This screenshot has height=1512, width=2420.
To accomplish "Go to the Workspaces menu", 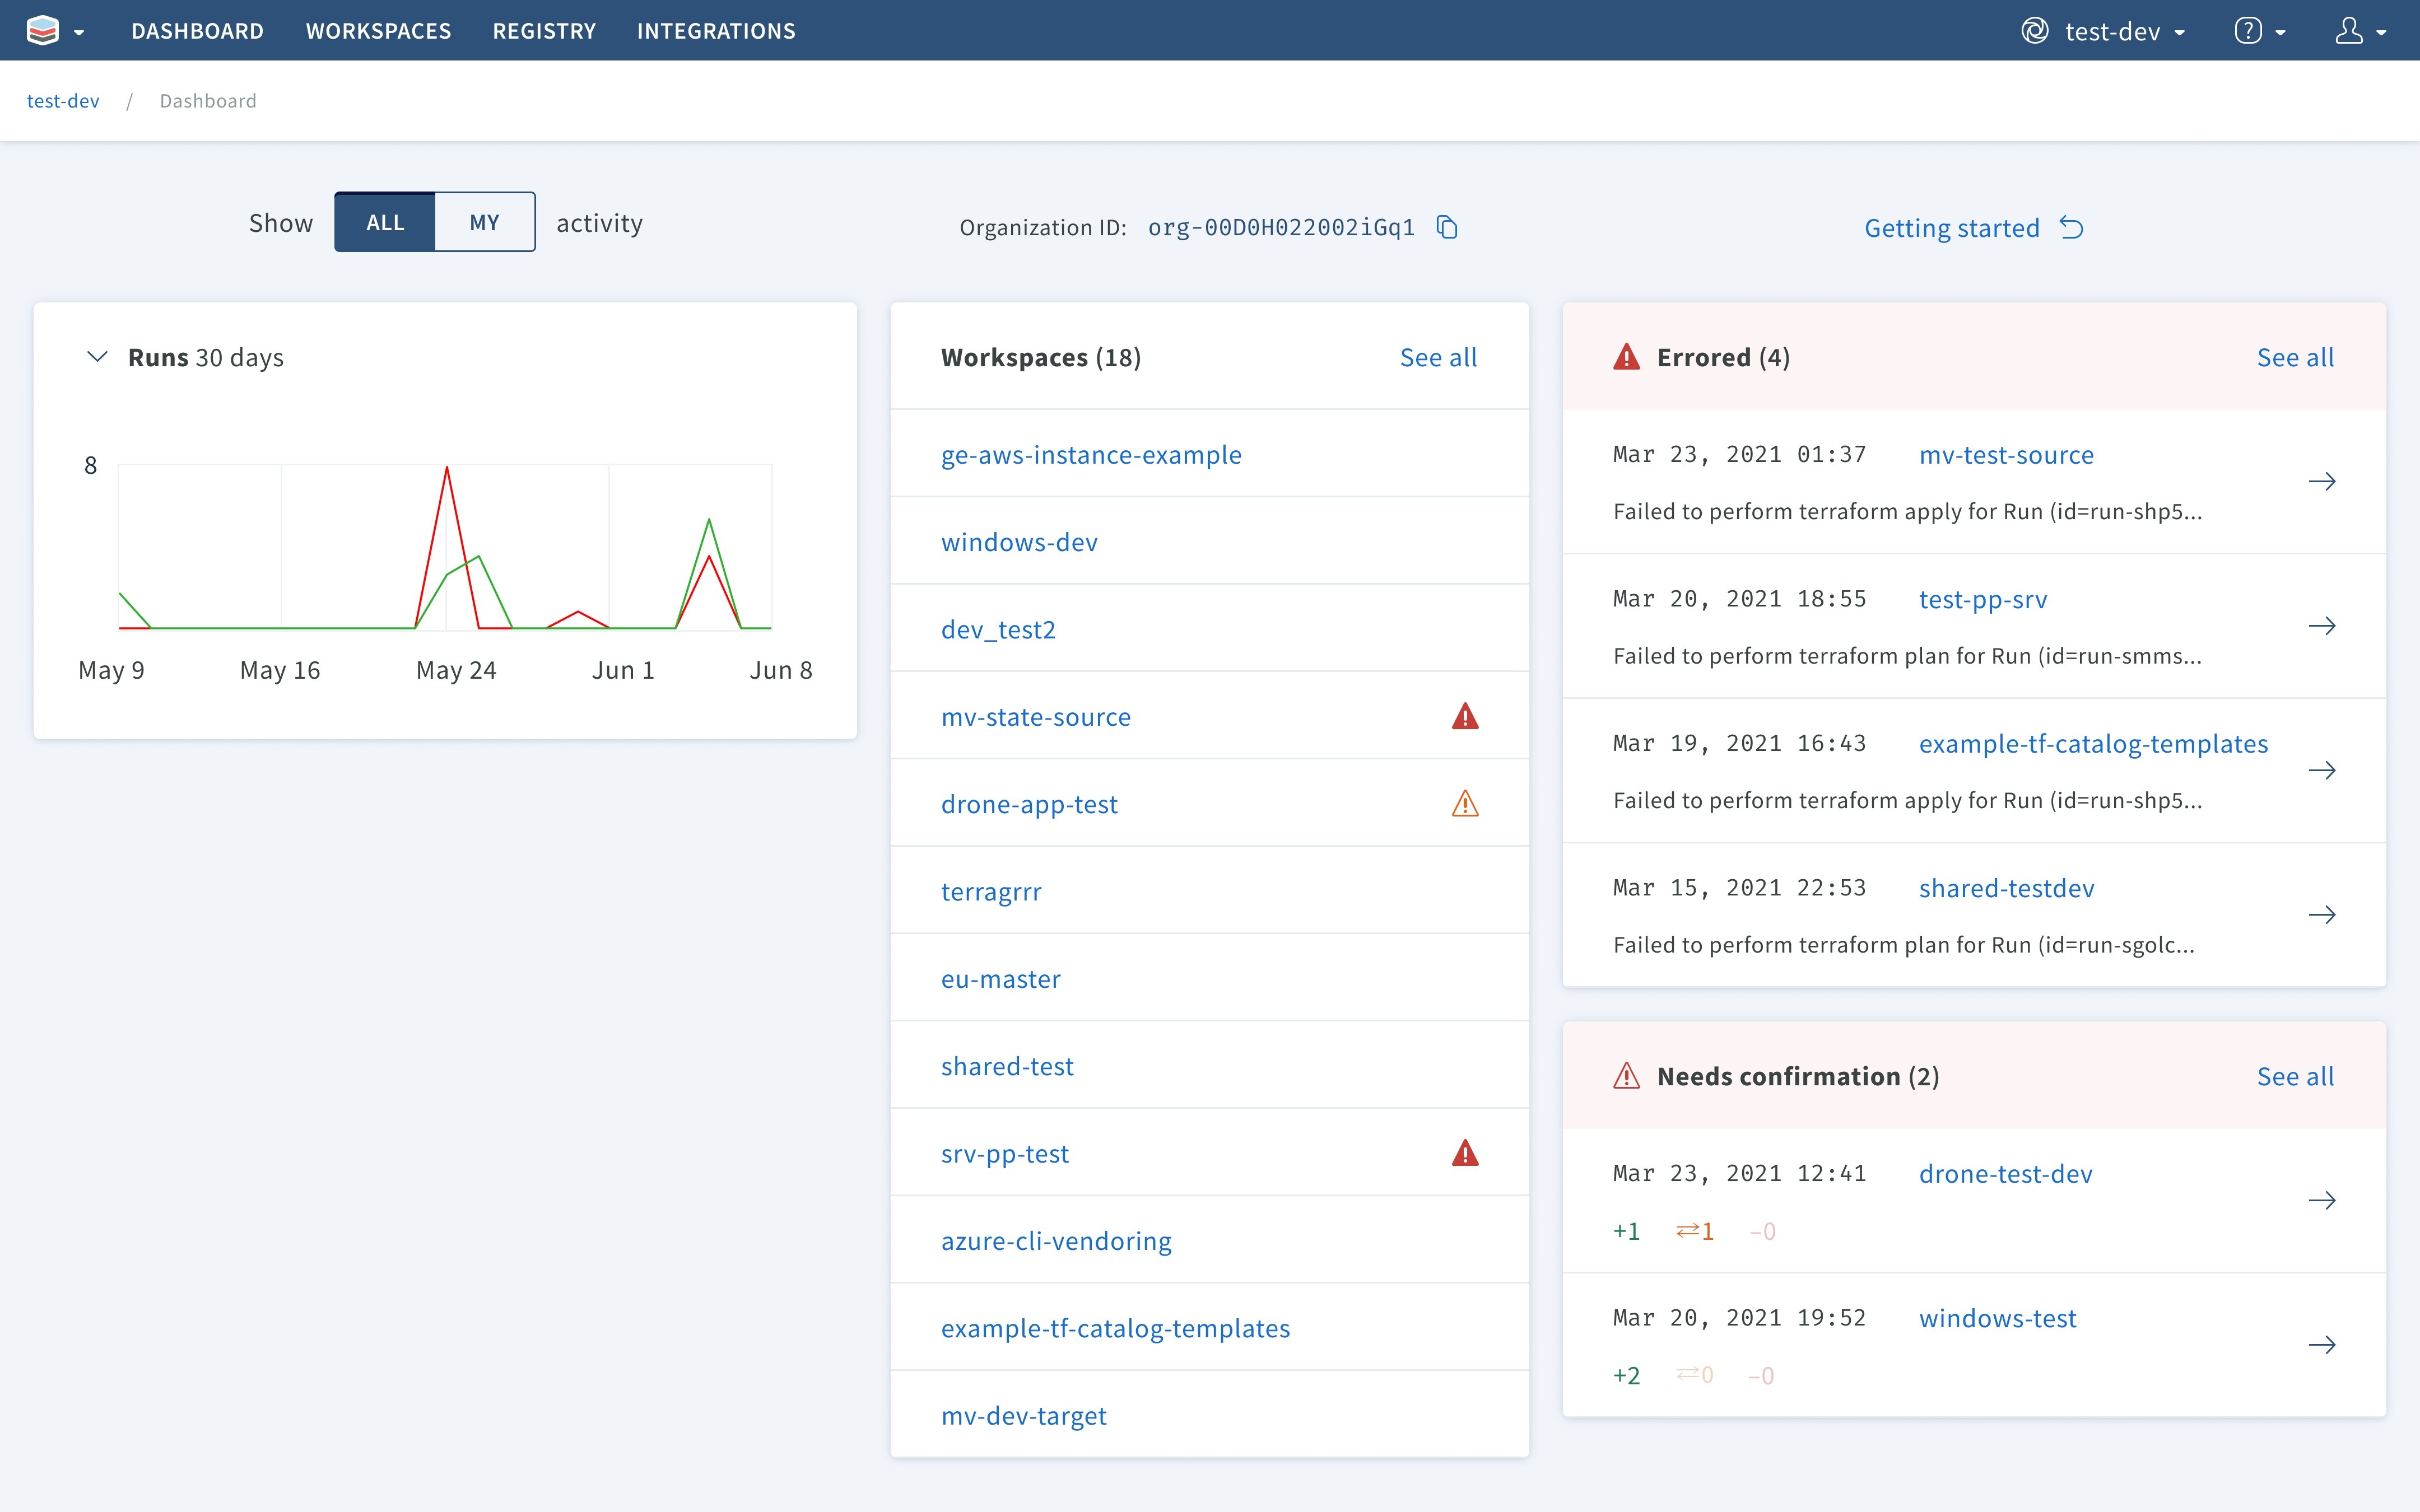I will tap(378, 31).
